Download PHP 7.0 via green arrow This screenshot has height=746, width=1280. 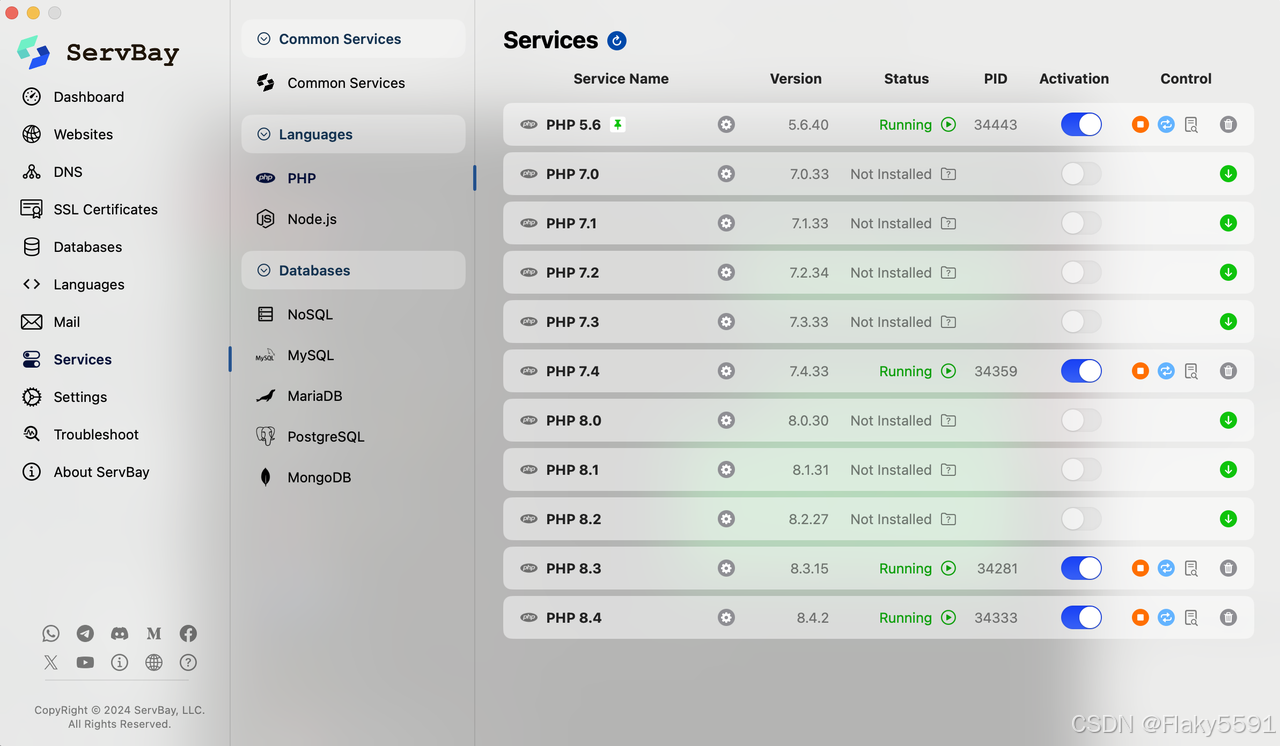[1228, 174]
